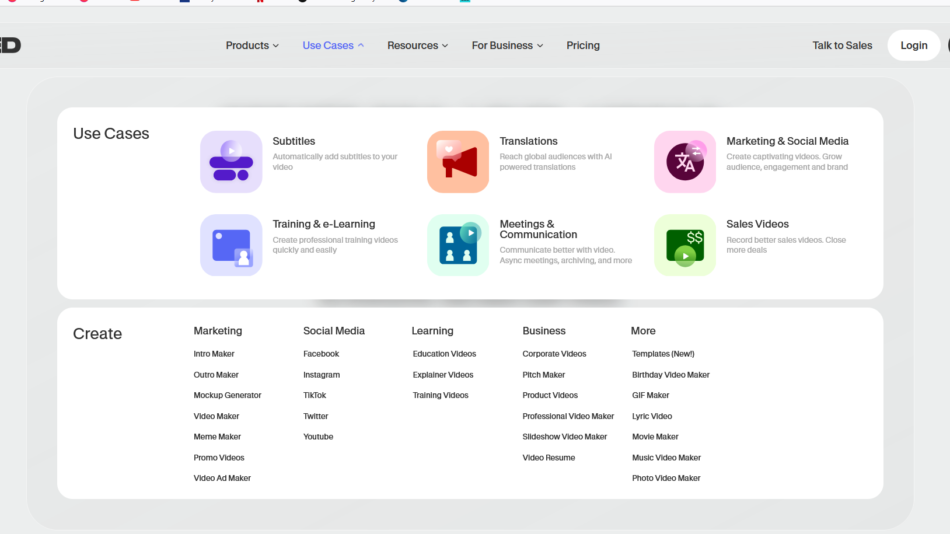Open Explainer Videos under Learning
The width and height of the screenshot is (950, 534).
(443, 375)
